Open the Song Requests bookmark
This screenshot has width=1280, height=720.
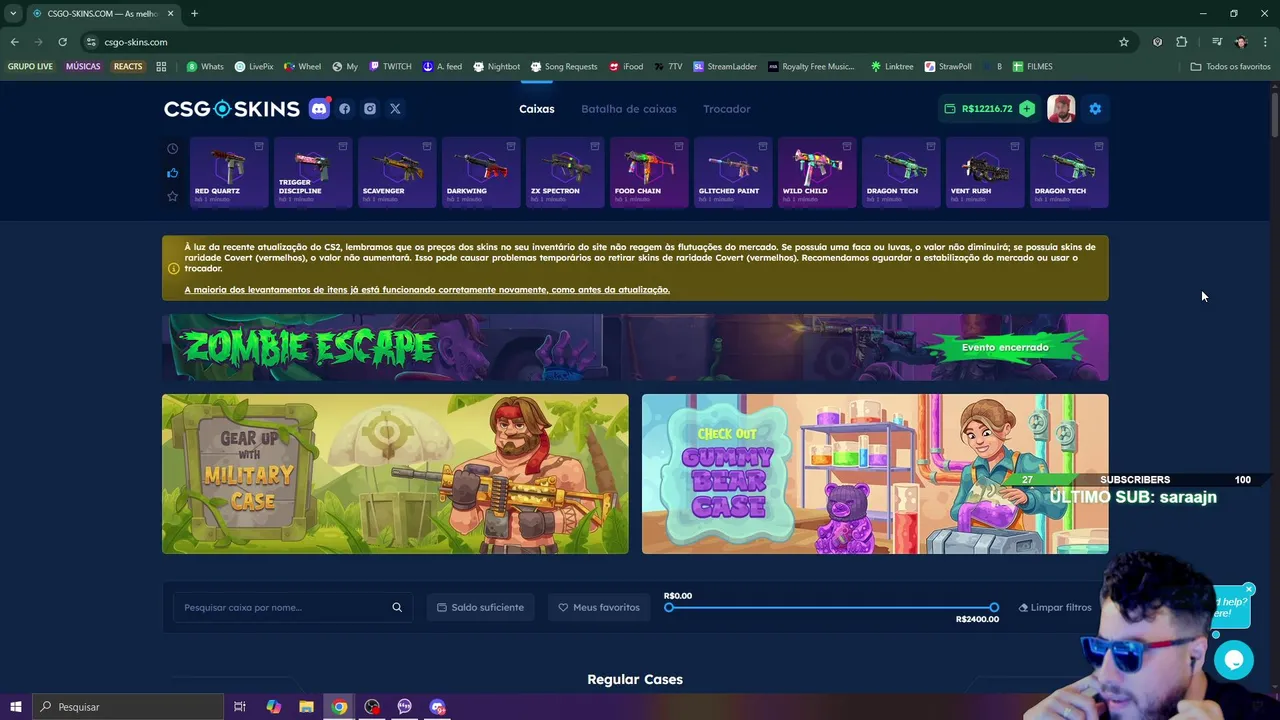tap(564, 67)
